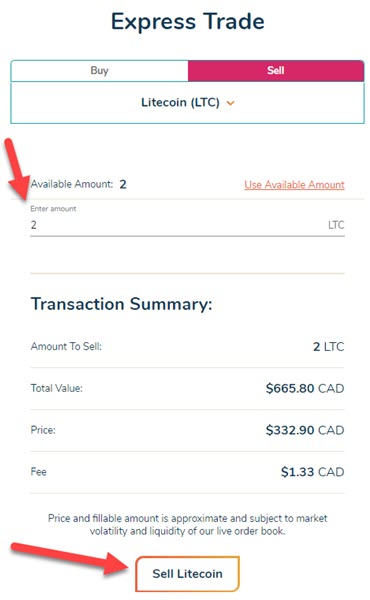Screen dimensions: 370x600
Task: Click the market volatility disclaimer text
Action: pyautogui.click(x=187, y=525)
